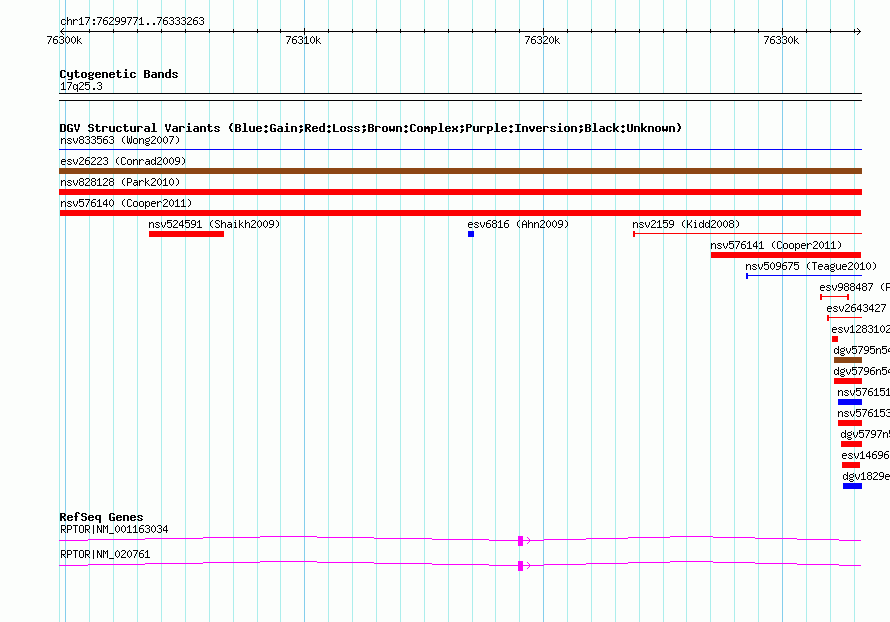Select the magenta exon of RPTOR NM_020761
890x622 pixels.
(520, 566)
